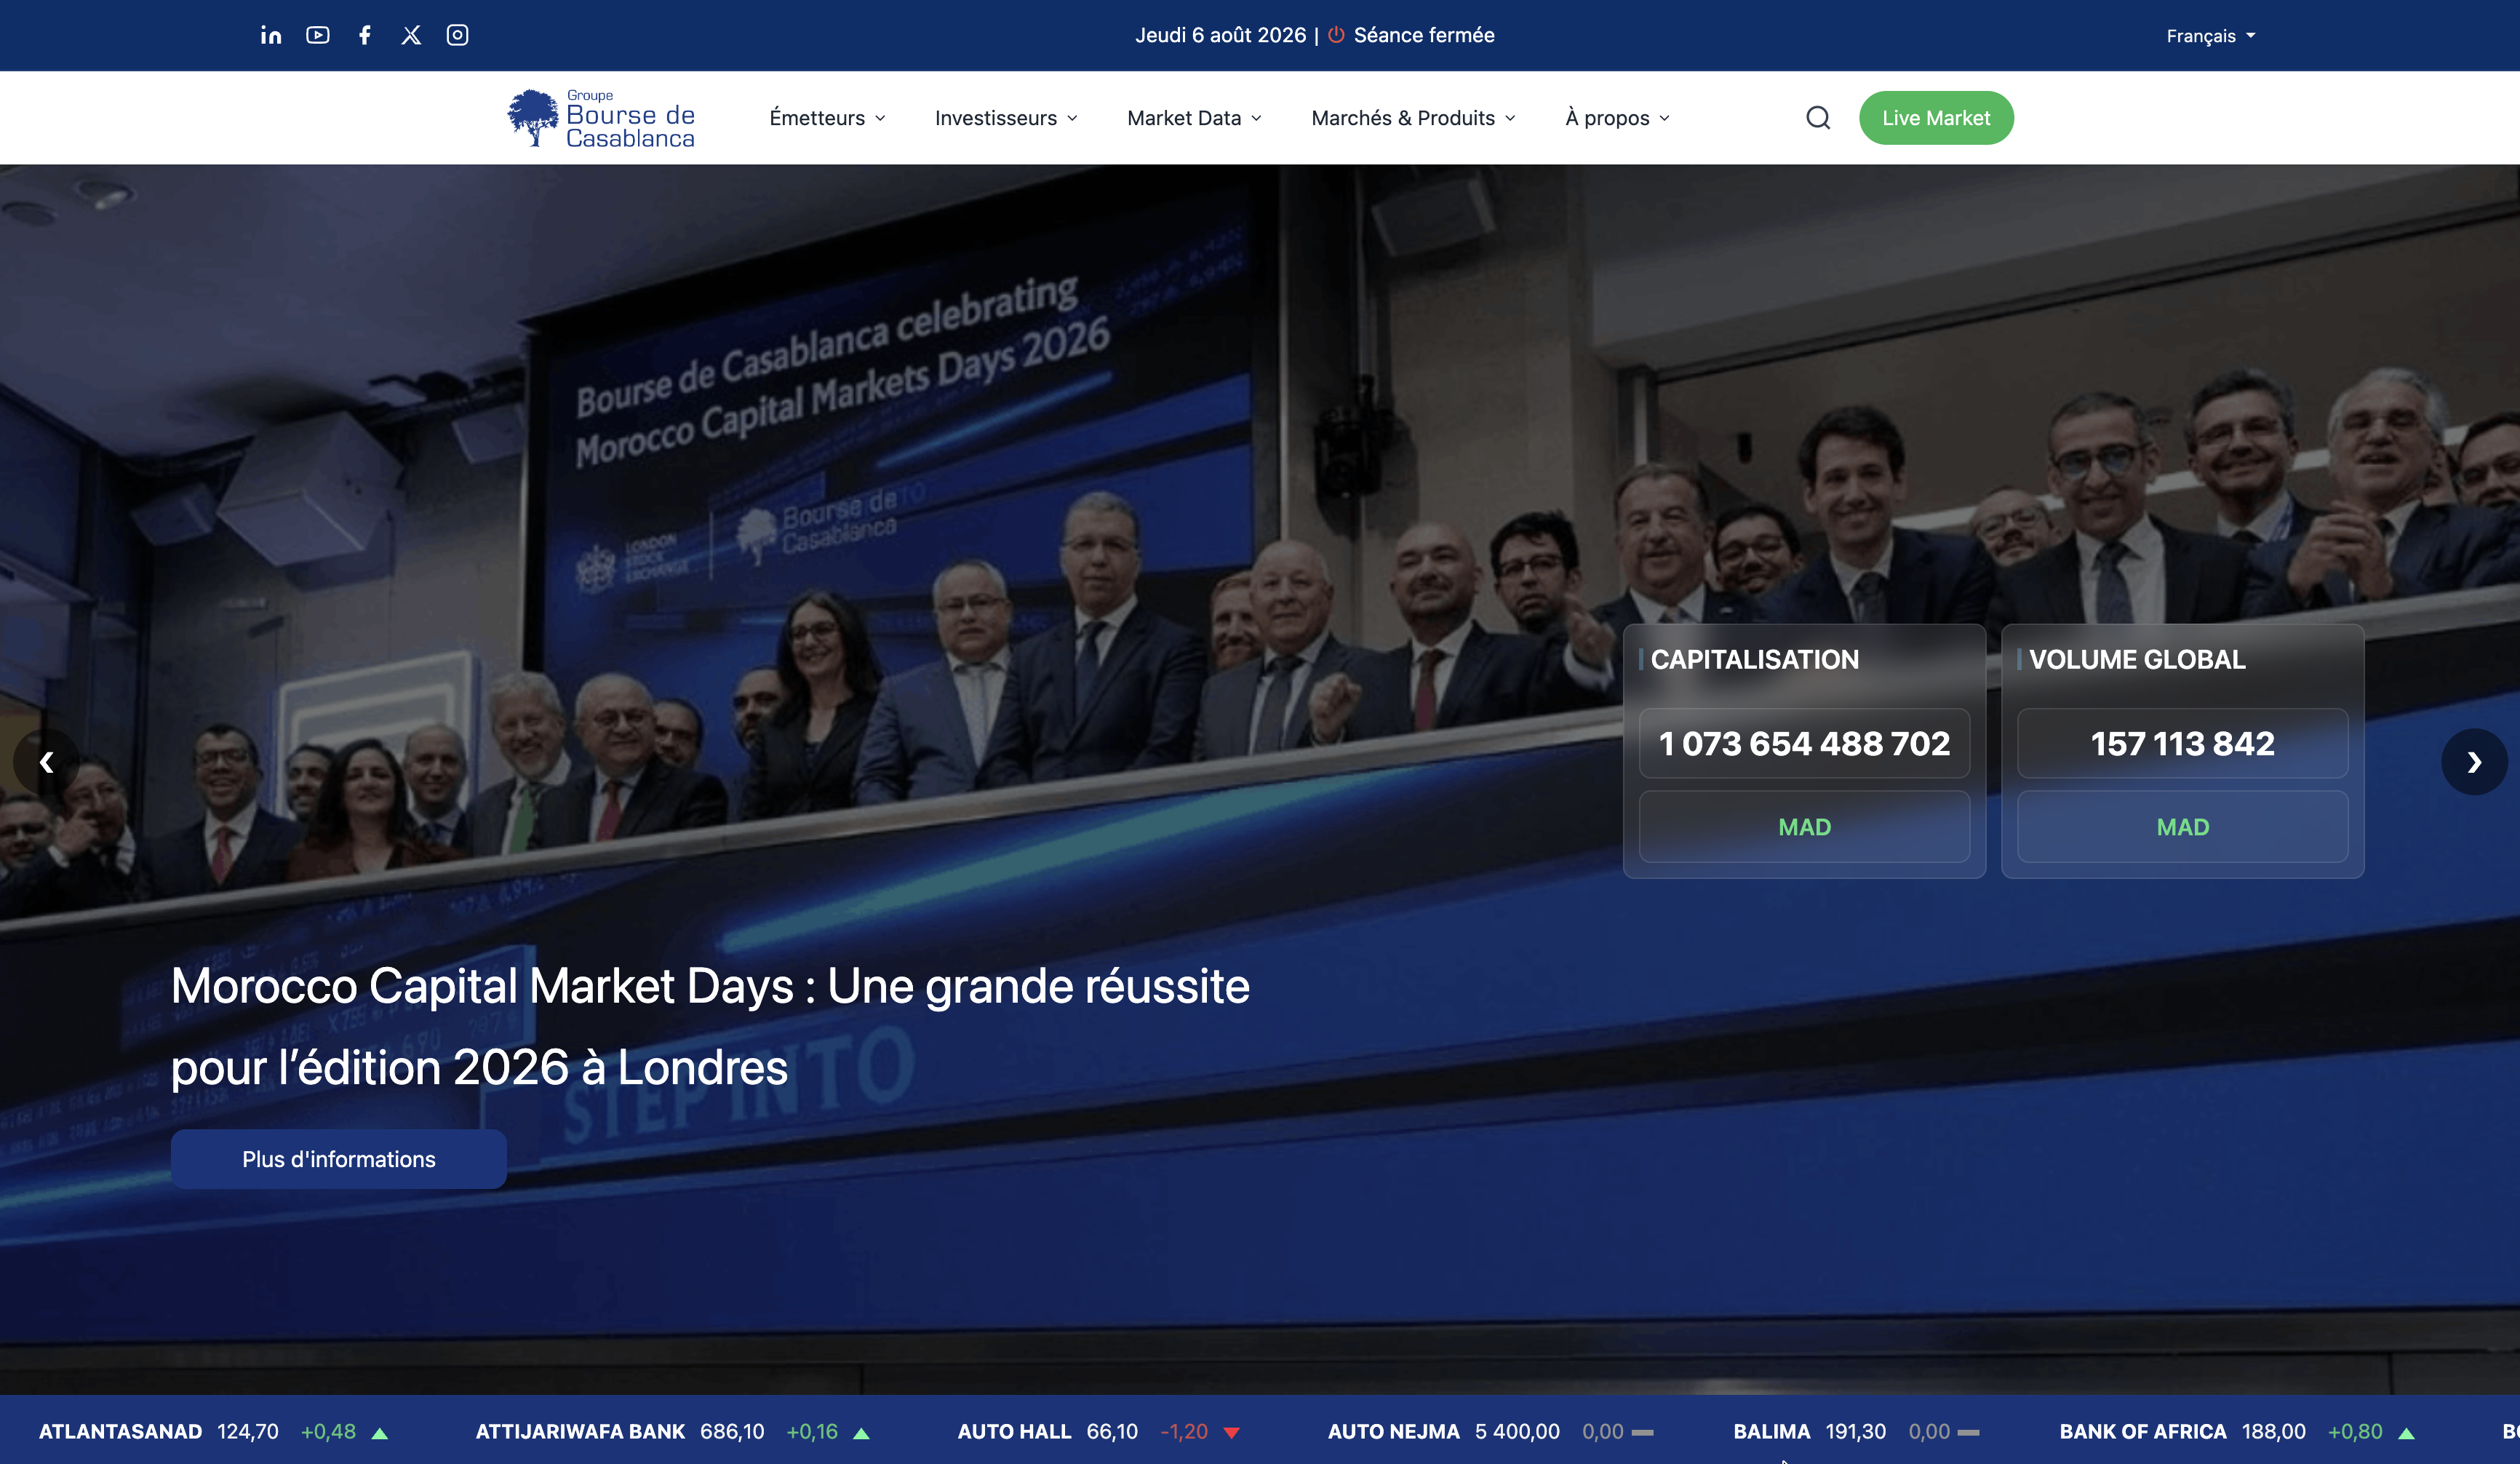This screenshot has height=1464, width=2520.
Task: Click green up arrow next to ATLANTASANAD
Action: 380,1433
